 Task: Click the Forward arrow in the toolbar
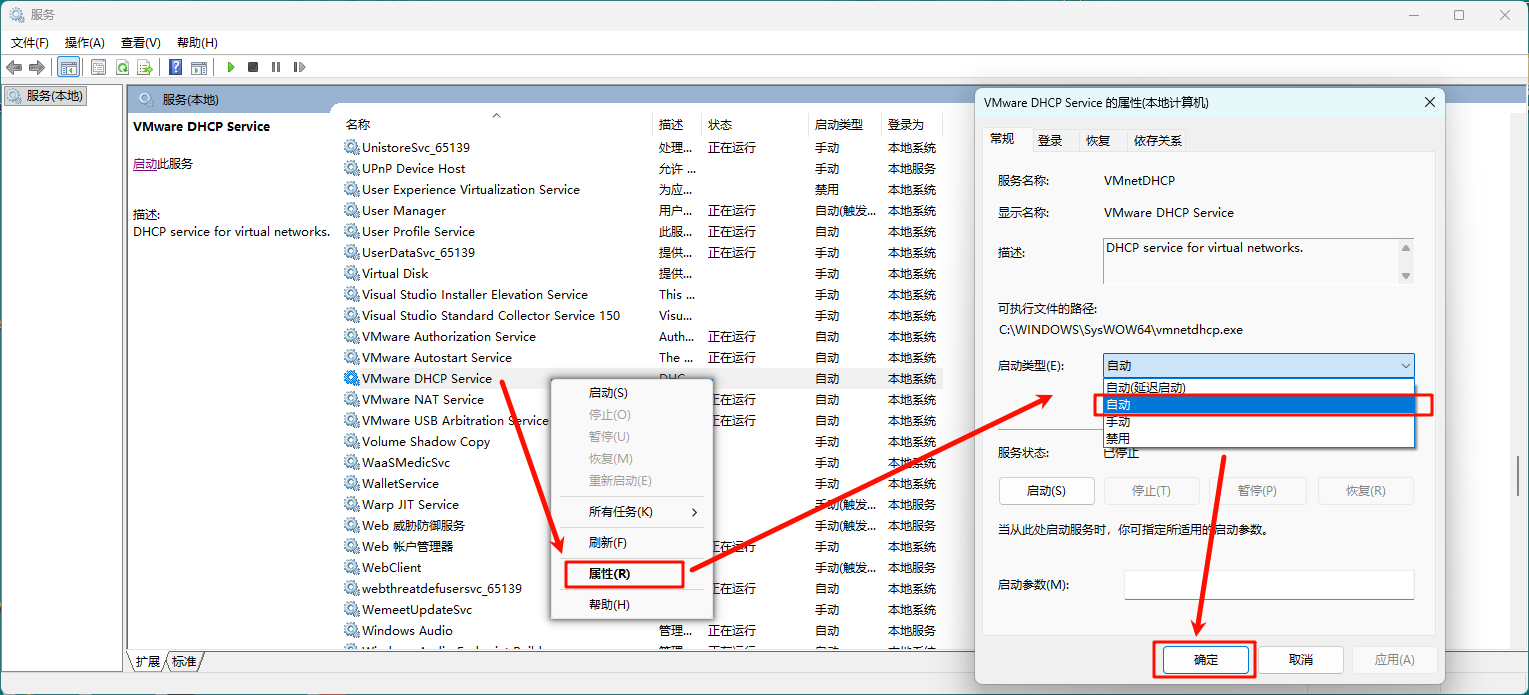coord(37,67)
